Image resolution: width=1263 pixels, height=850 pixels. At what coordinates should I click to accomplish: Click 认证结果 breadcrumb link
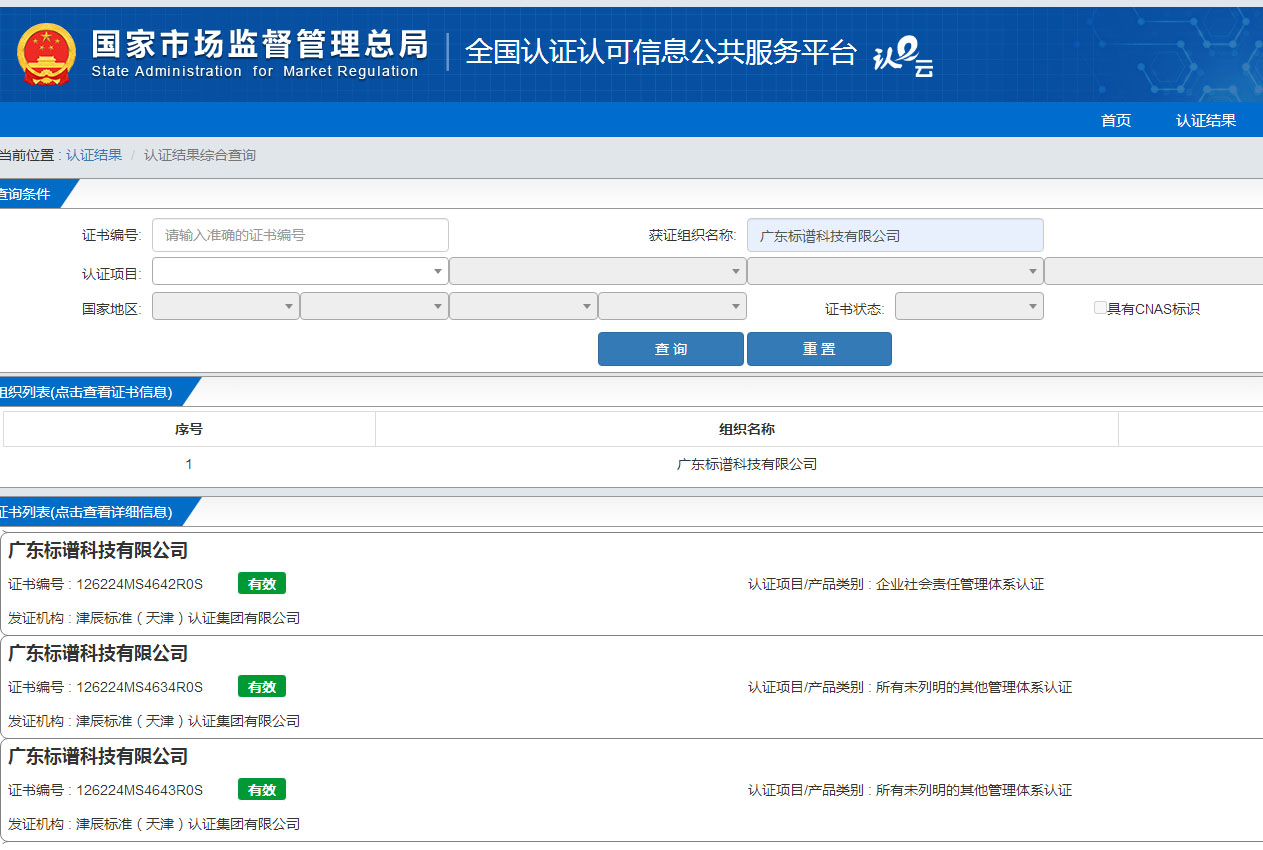coord(94,155)
